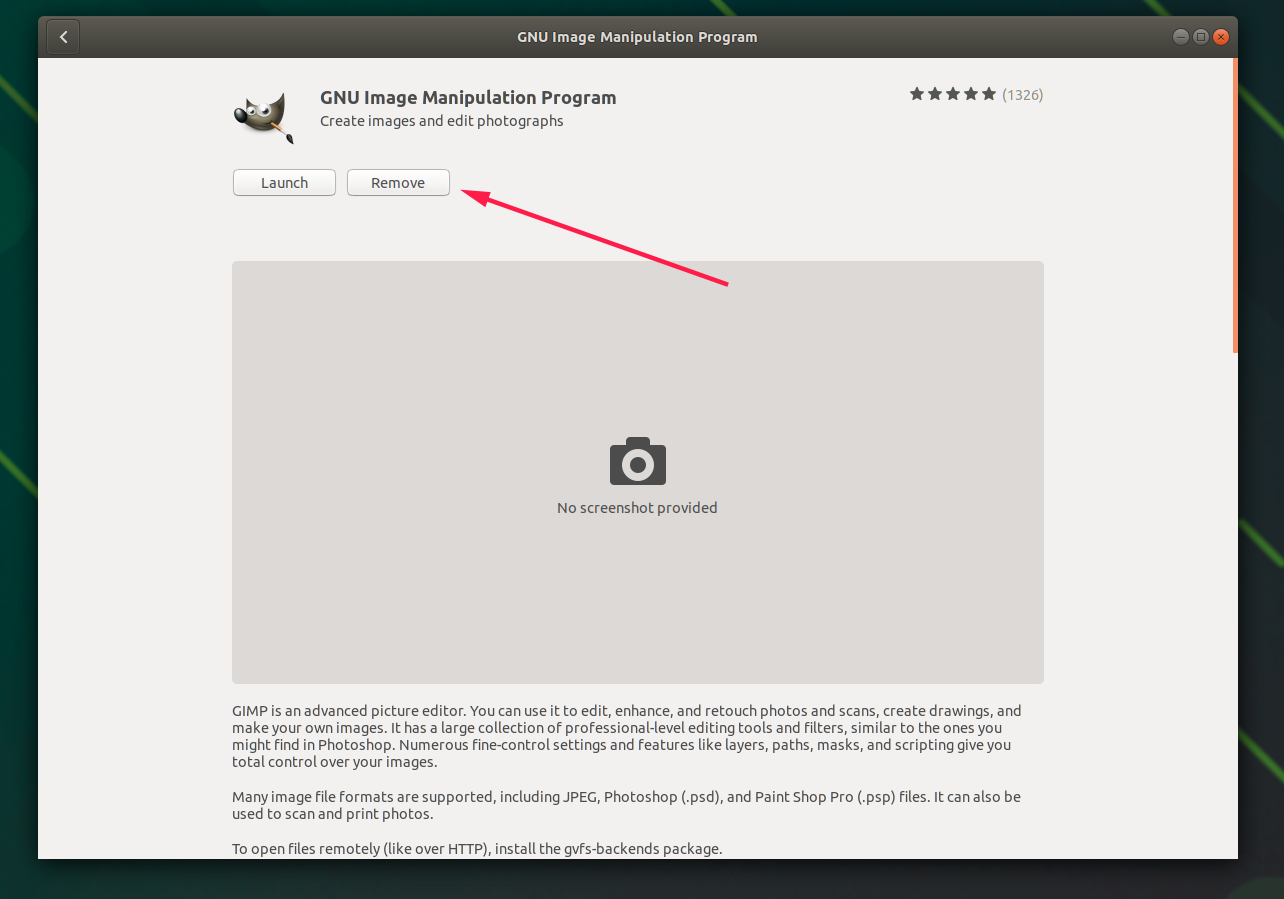Launch the GNU Image Manipulation Program
This screenshot has width=1284, height=899.
[284, 183]
